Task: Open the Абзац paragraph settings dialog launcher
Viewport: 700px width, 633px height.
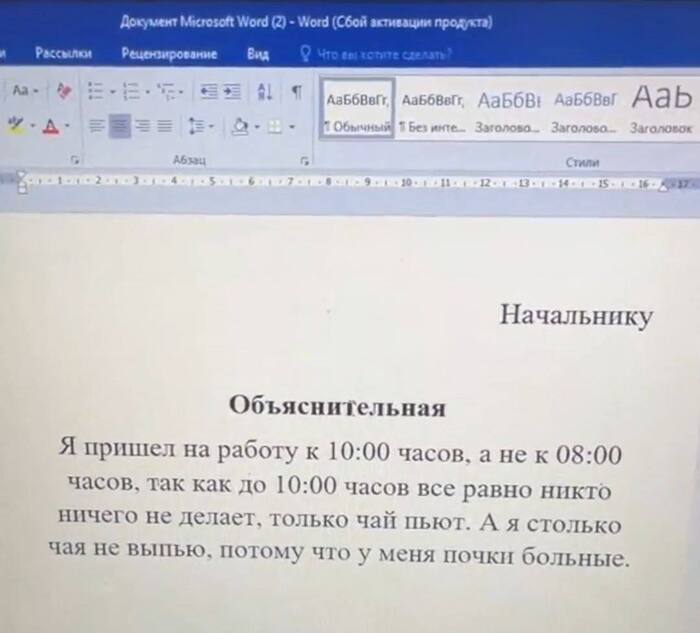Action: pyautogui.click(x=304, y=160)
